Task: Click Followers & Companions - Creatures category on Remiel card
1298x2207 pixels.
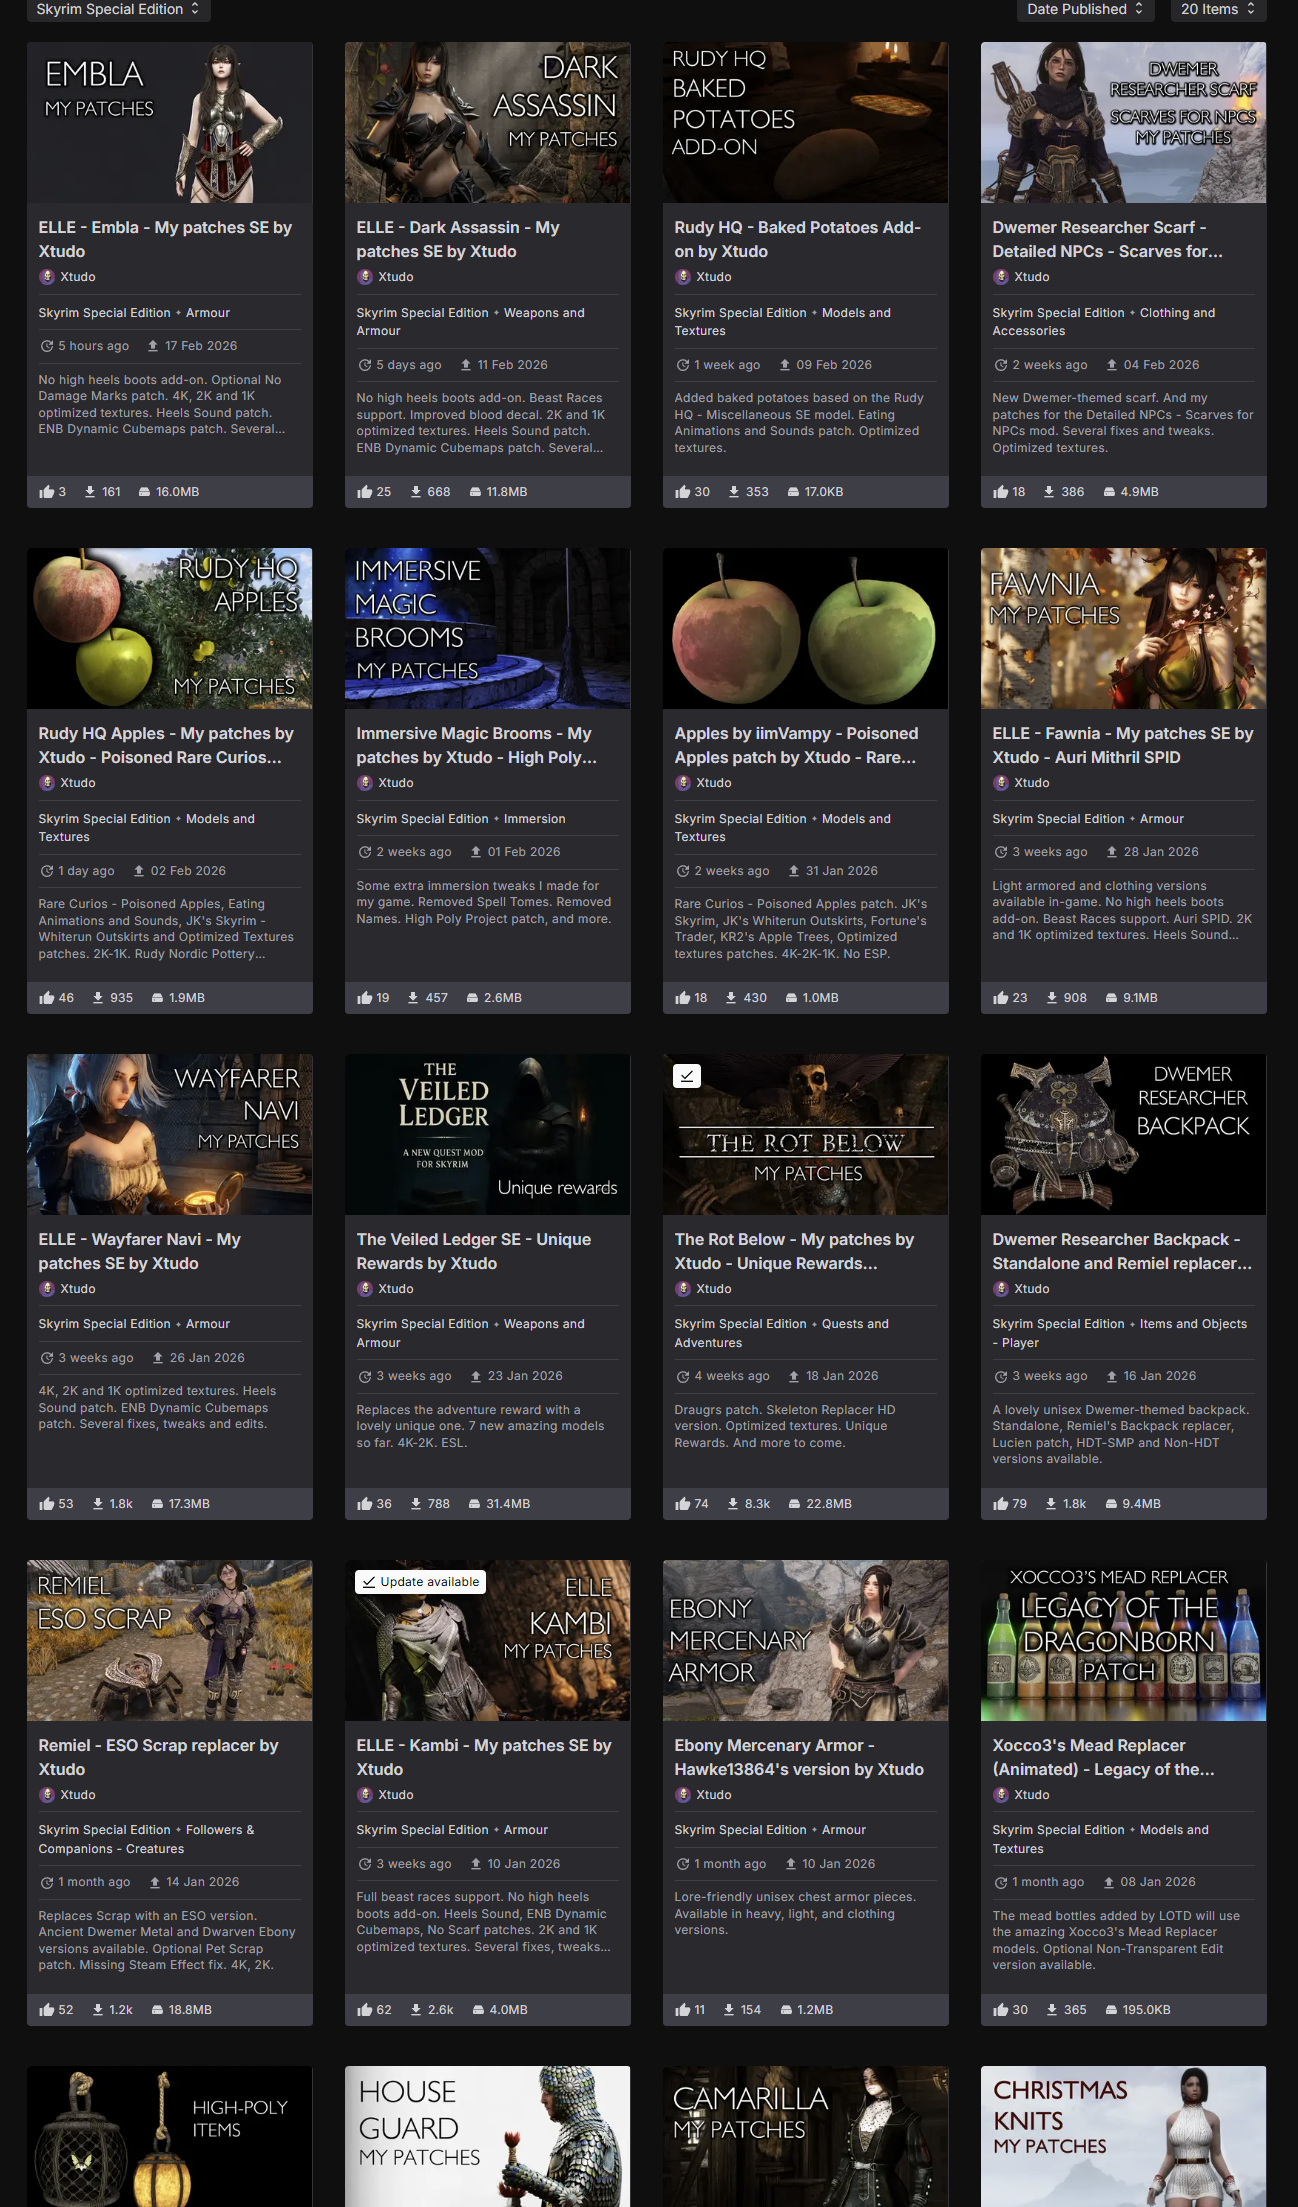Action: (146, 1839)
